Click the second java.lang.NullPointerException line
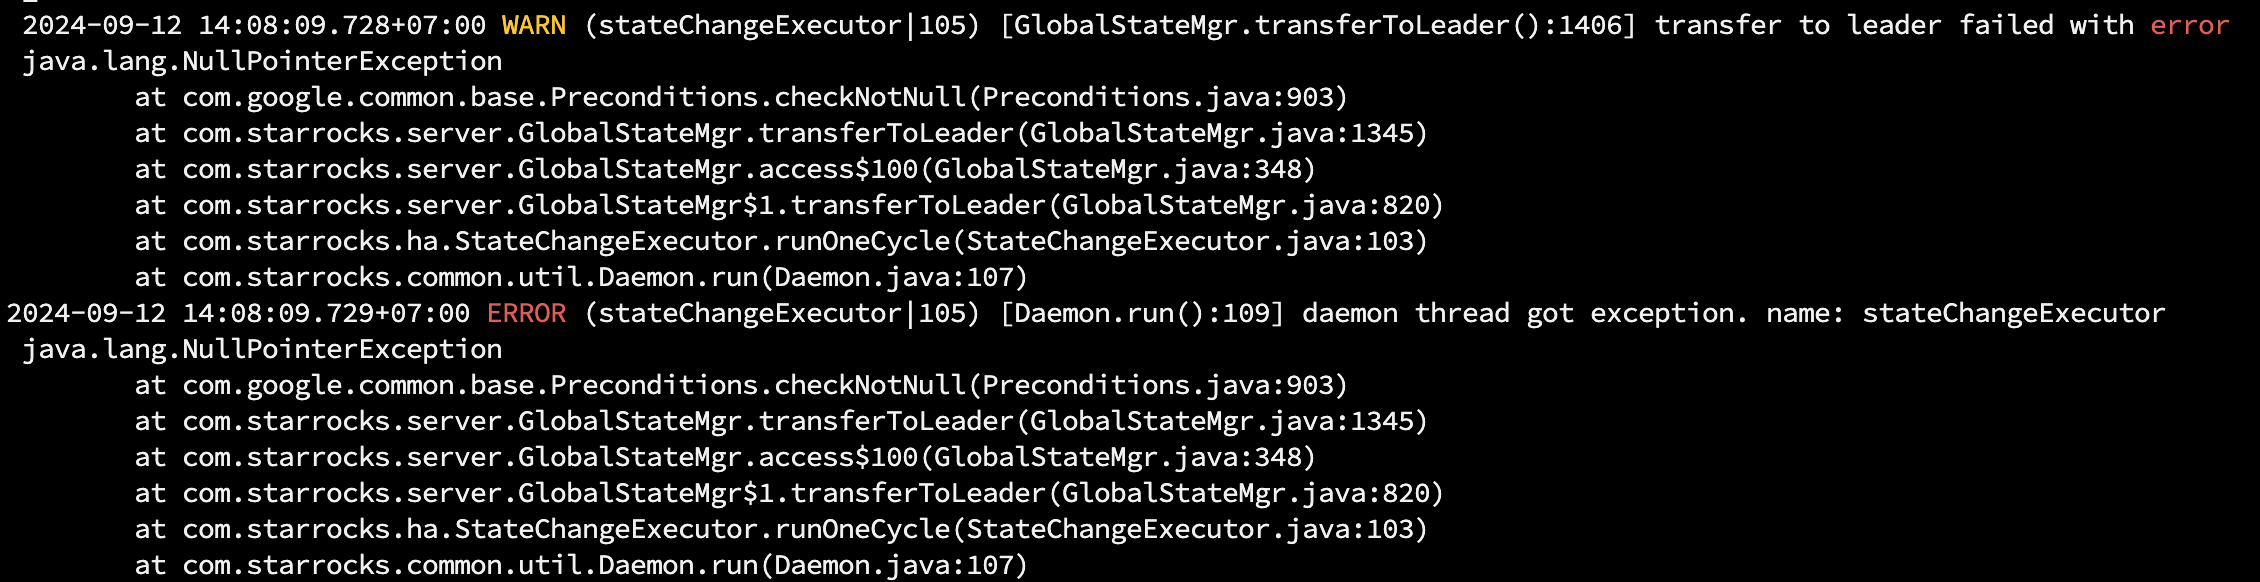This screenshot has height=582, width=2260. click(x=262, y=350)
